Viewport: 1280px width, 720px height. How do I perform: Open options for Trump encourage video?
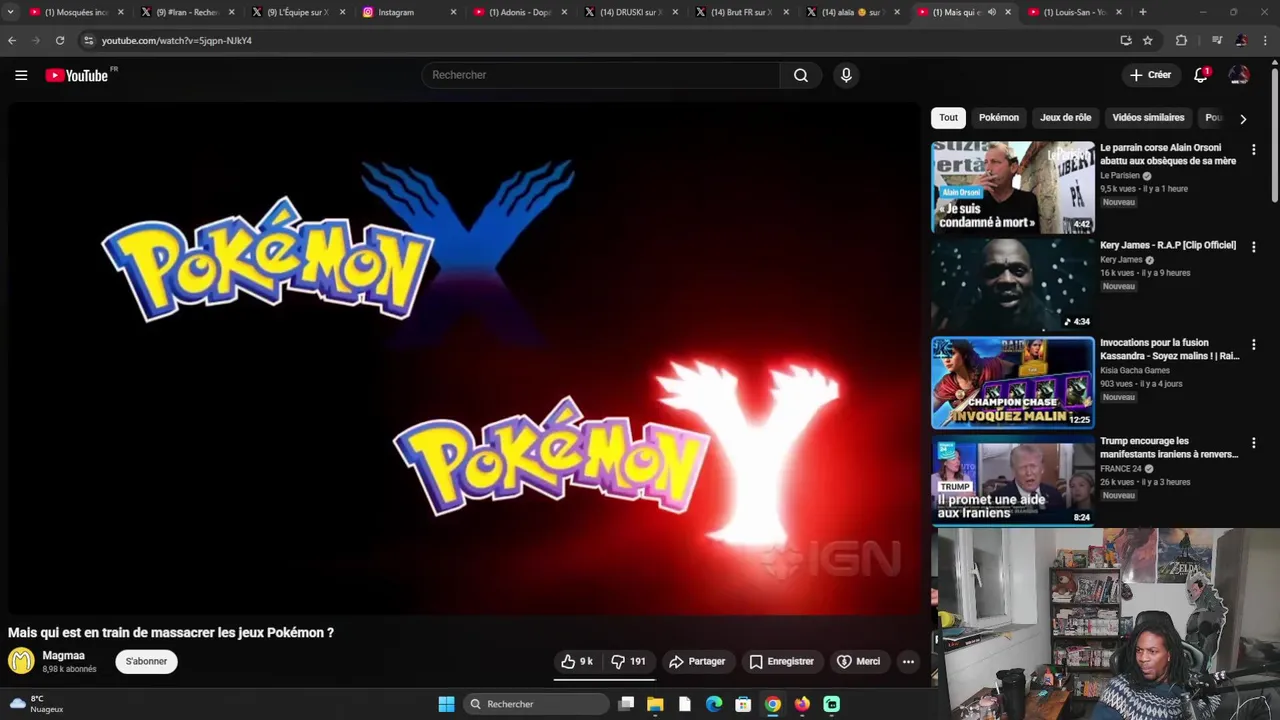[x=1253, y=442]
